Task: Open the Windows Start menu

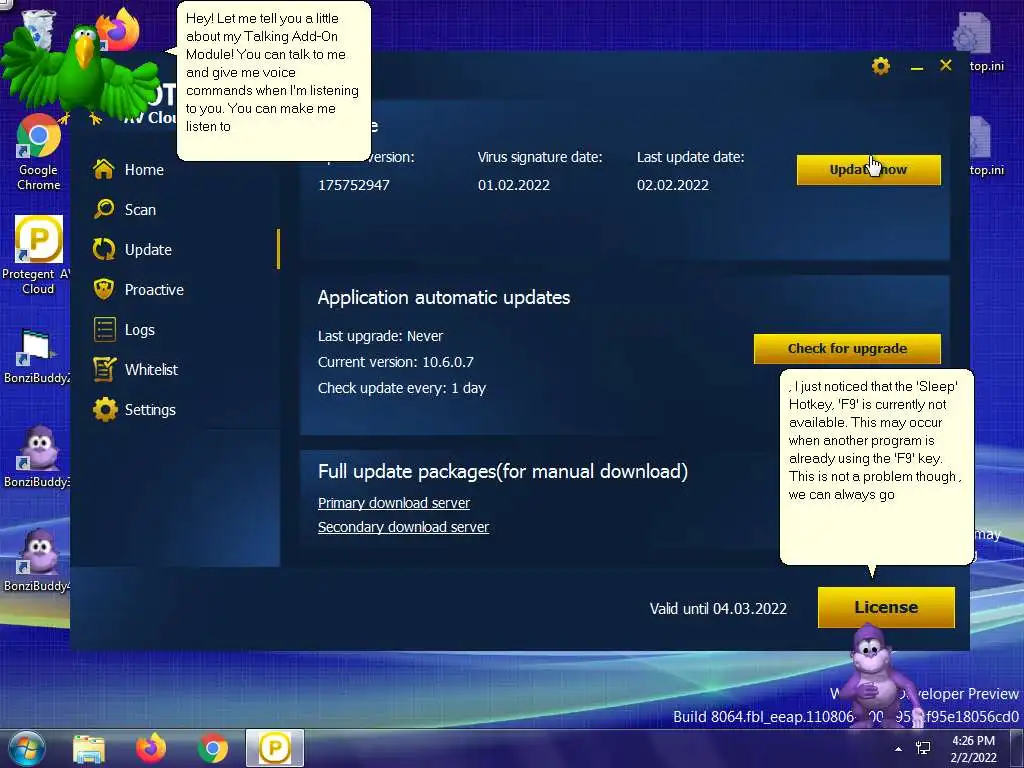Action: pyautogui.click(x=26, y=748)
